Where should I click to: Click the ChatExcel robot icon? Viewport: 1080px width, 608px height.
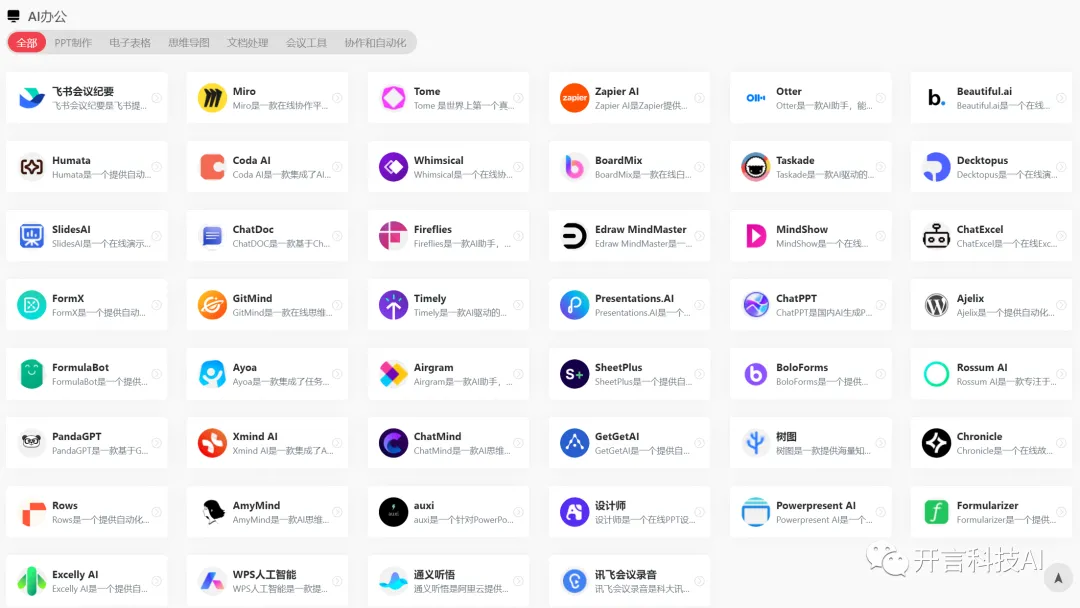(936, 236)
